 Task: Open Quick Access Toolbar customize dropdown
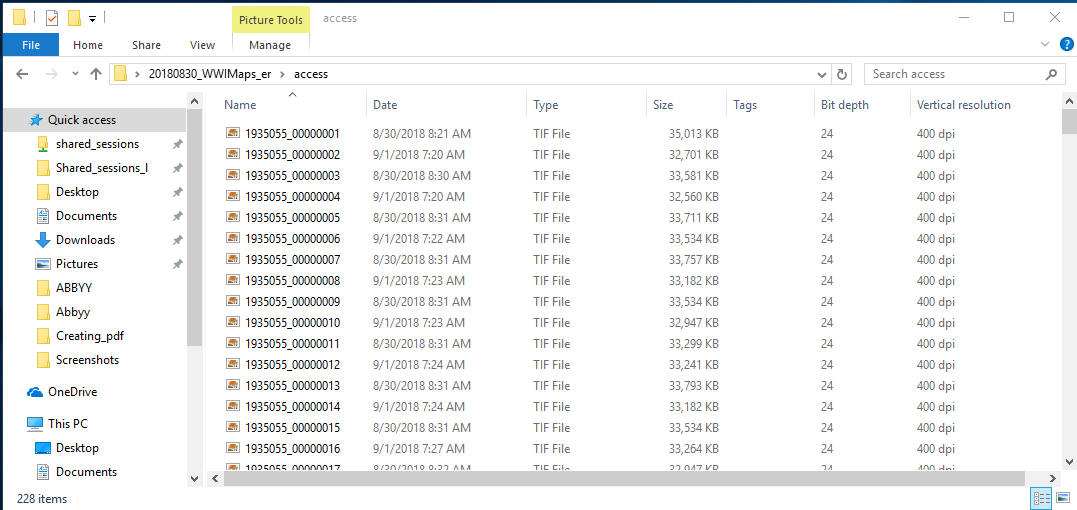click(92, 18)
